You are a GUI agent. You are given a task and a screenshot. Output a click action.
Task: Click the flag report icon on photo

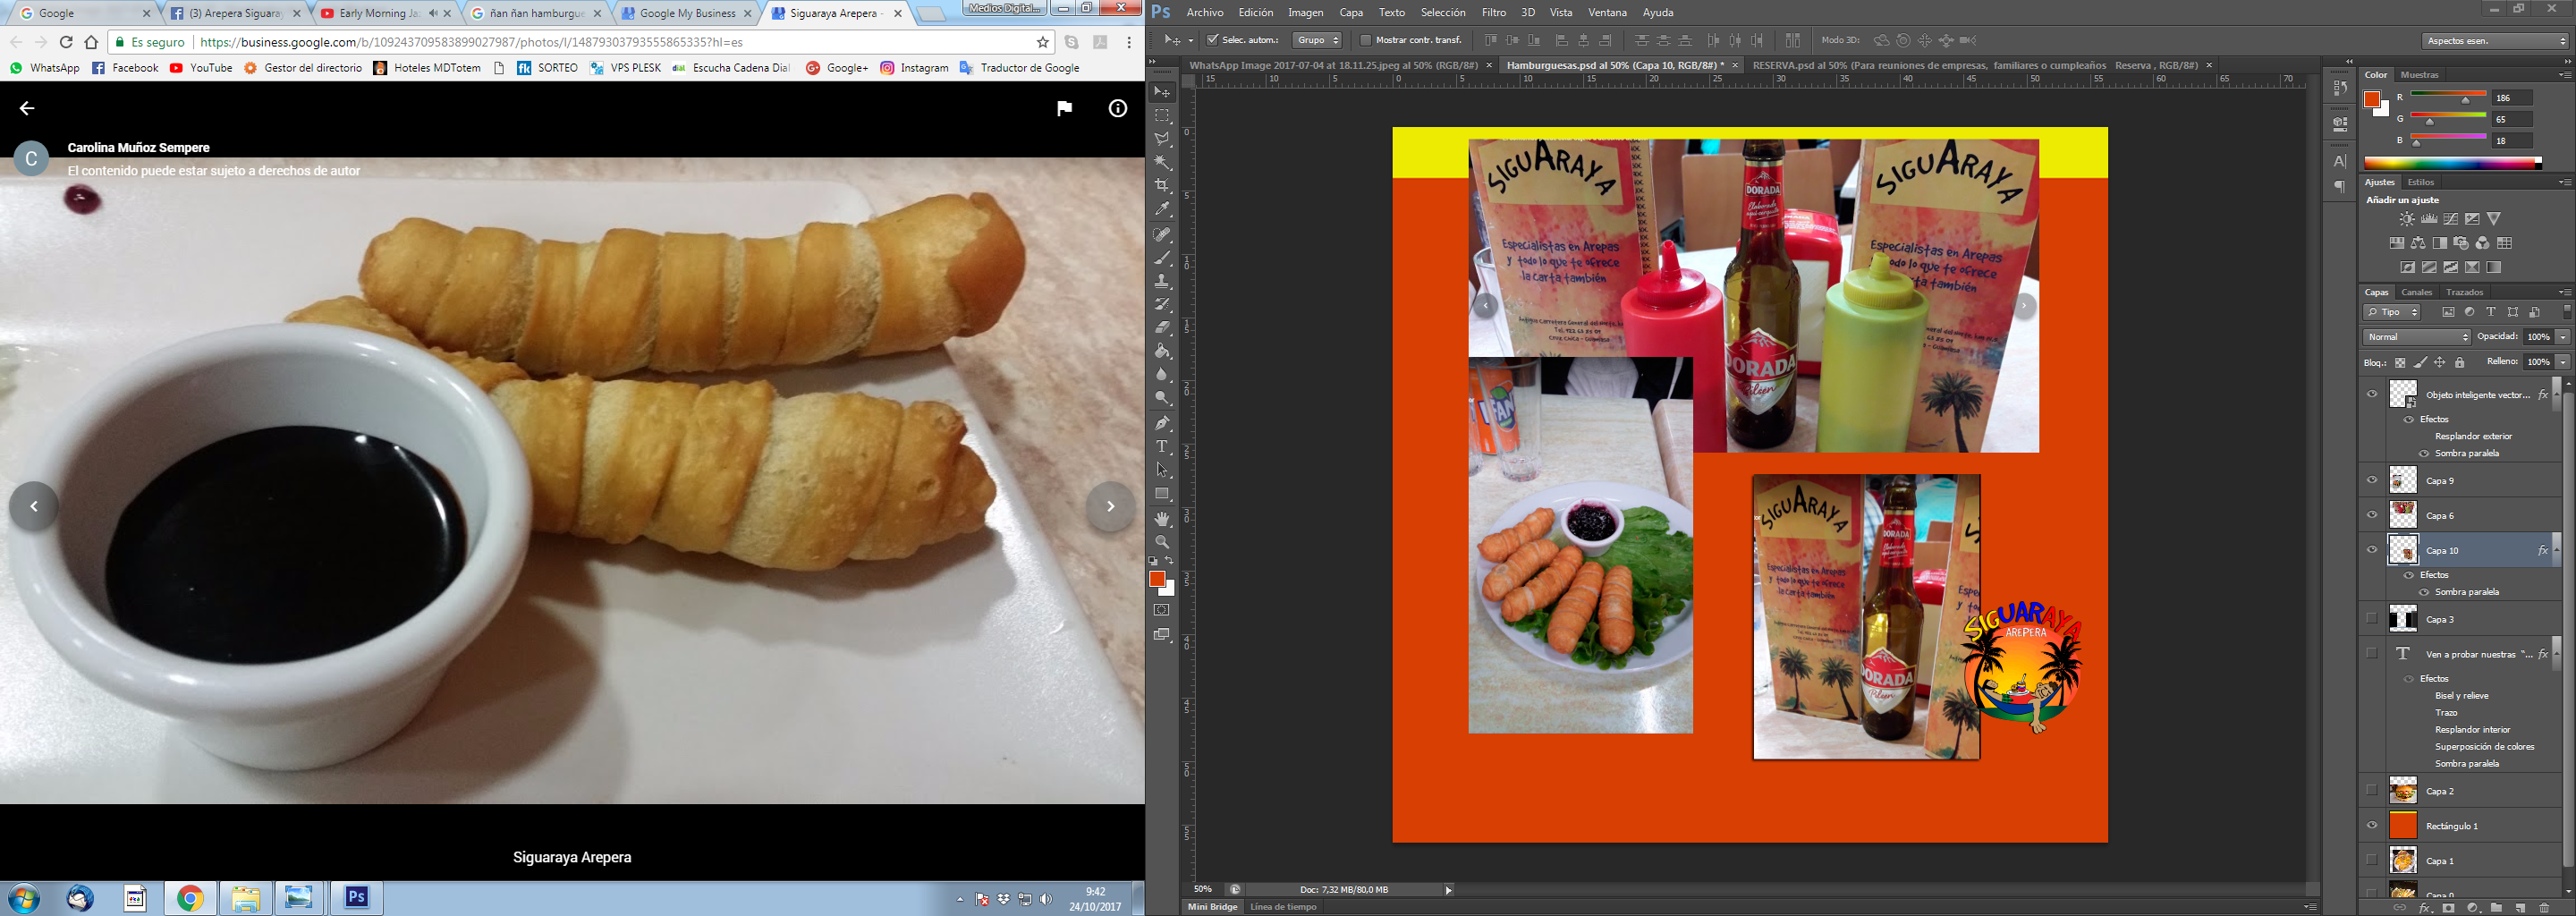point(1064,109)
